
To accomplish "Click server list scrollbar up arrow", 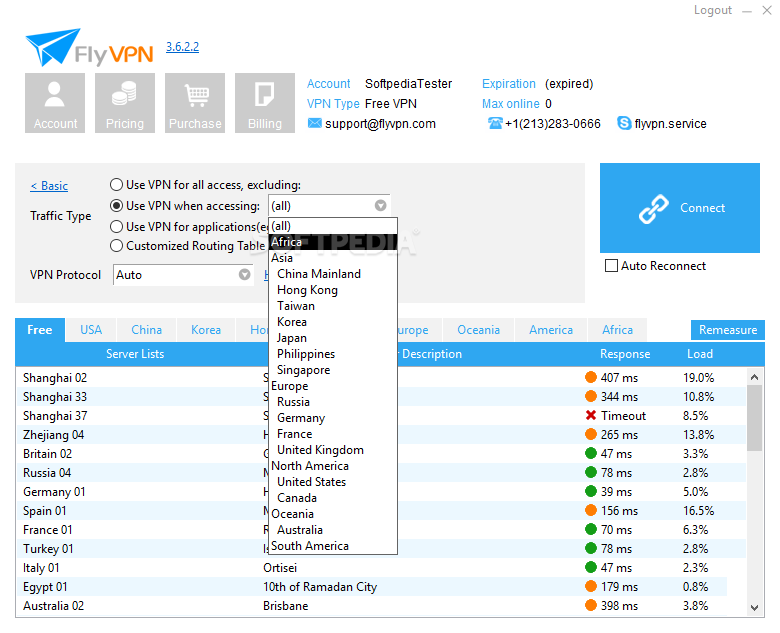I will point(755,377).
